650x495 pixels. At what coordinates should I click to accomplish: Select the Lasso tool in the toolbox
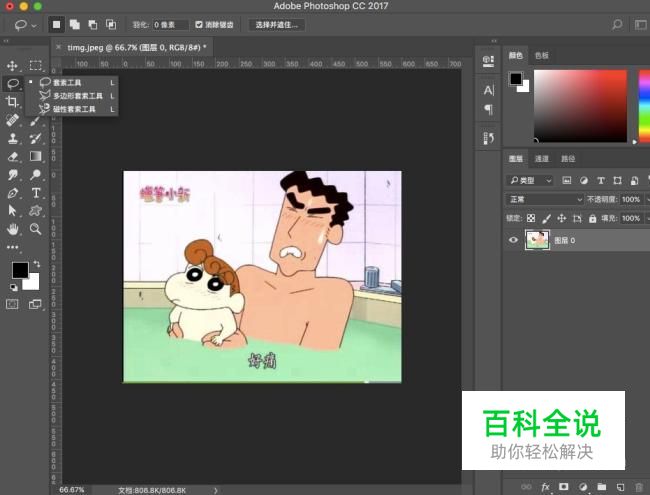tap(13, 83)
